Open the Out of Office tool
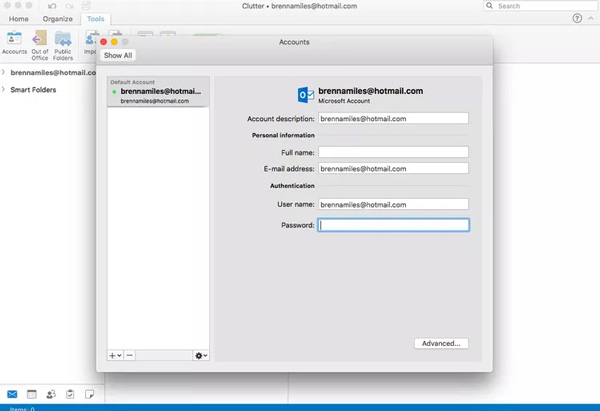 click(40, 45)
